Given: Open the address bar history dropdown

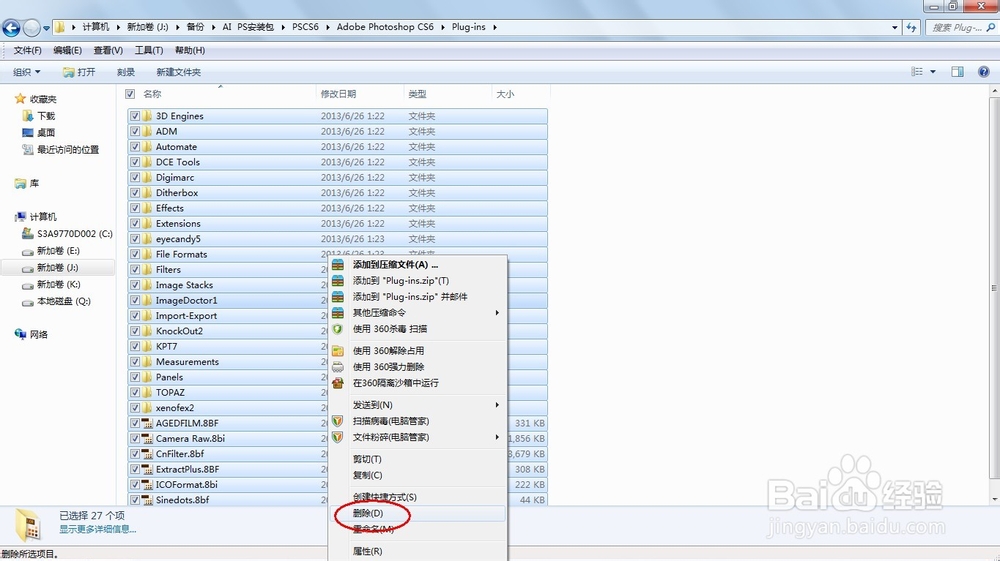Looking at the screenshot, I should point(895,27).
